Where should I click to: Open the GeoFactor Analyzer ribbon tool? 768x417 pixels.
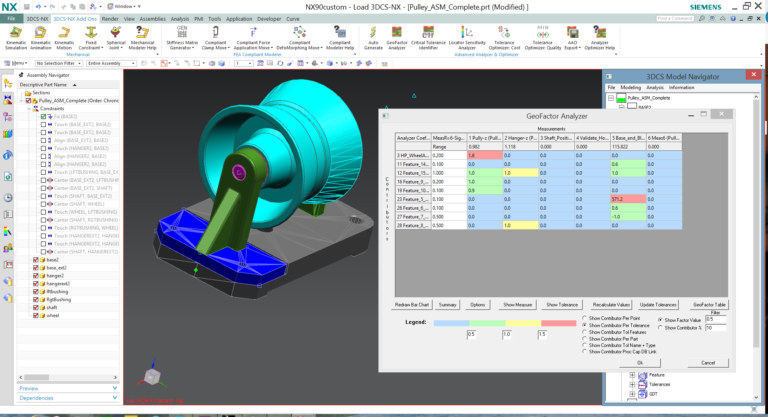(x=397, y=38)
